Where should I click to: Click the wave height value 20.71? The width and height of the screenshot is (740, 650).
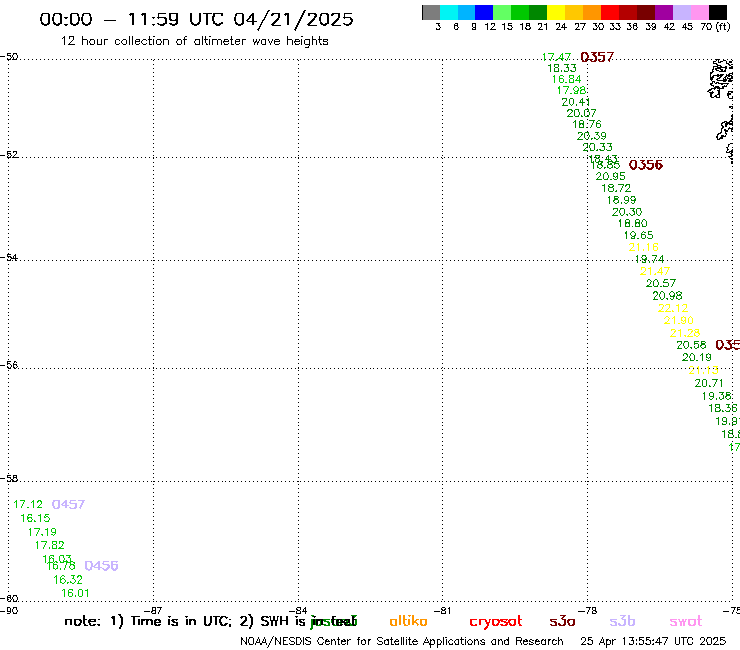709,383
